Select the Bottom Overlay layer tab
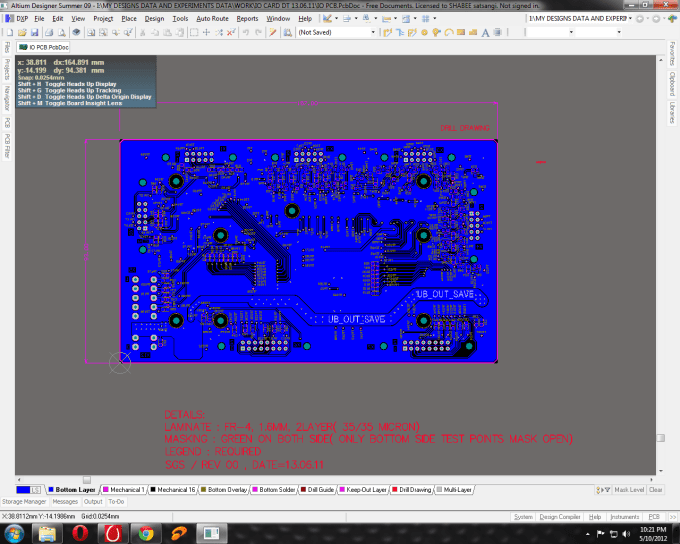 coord(224,490)
